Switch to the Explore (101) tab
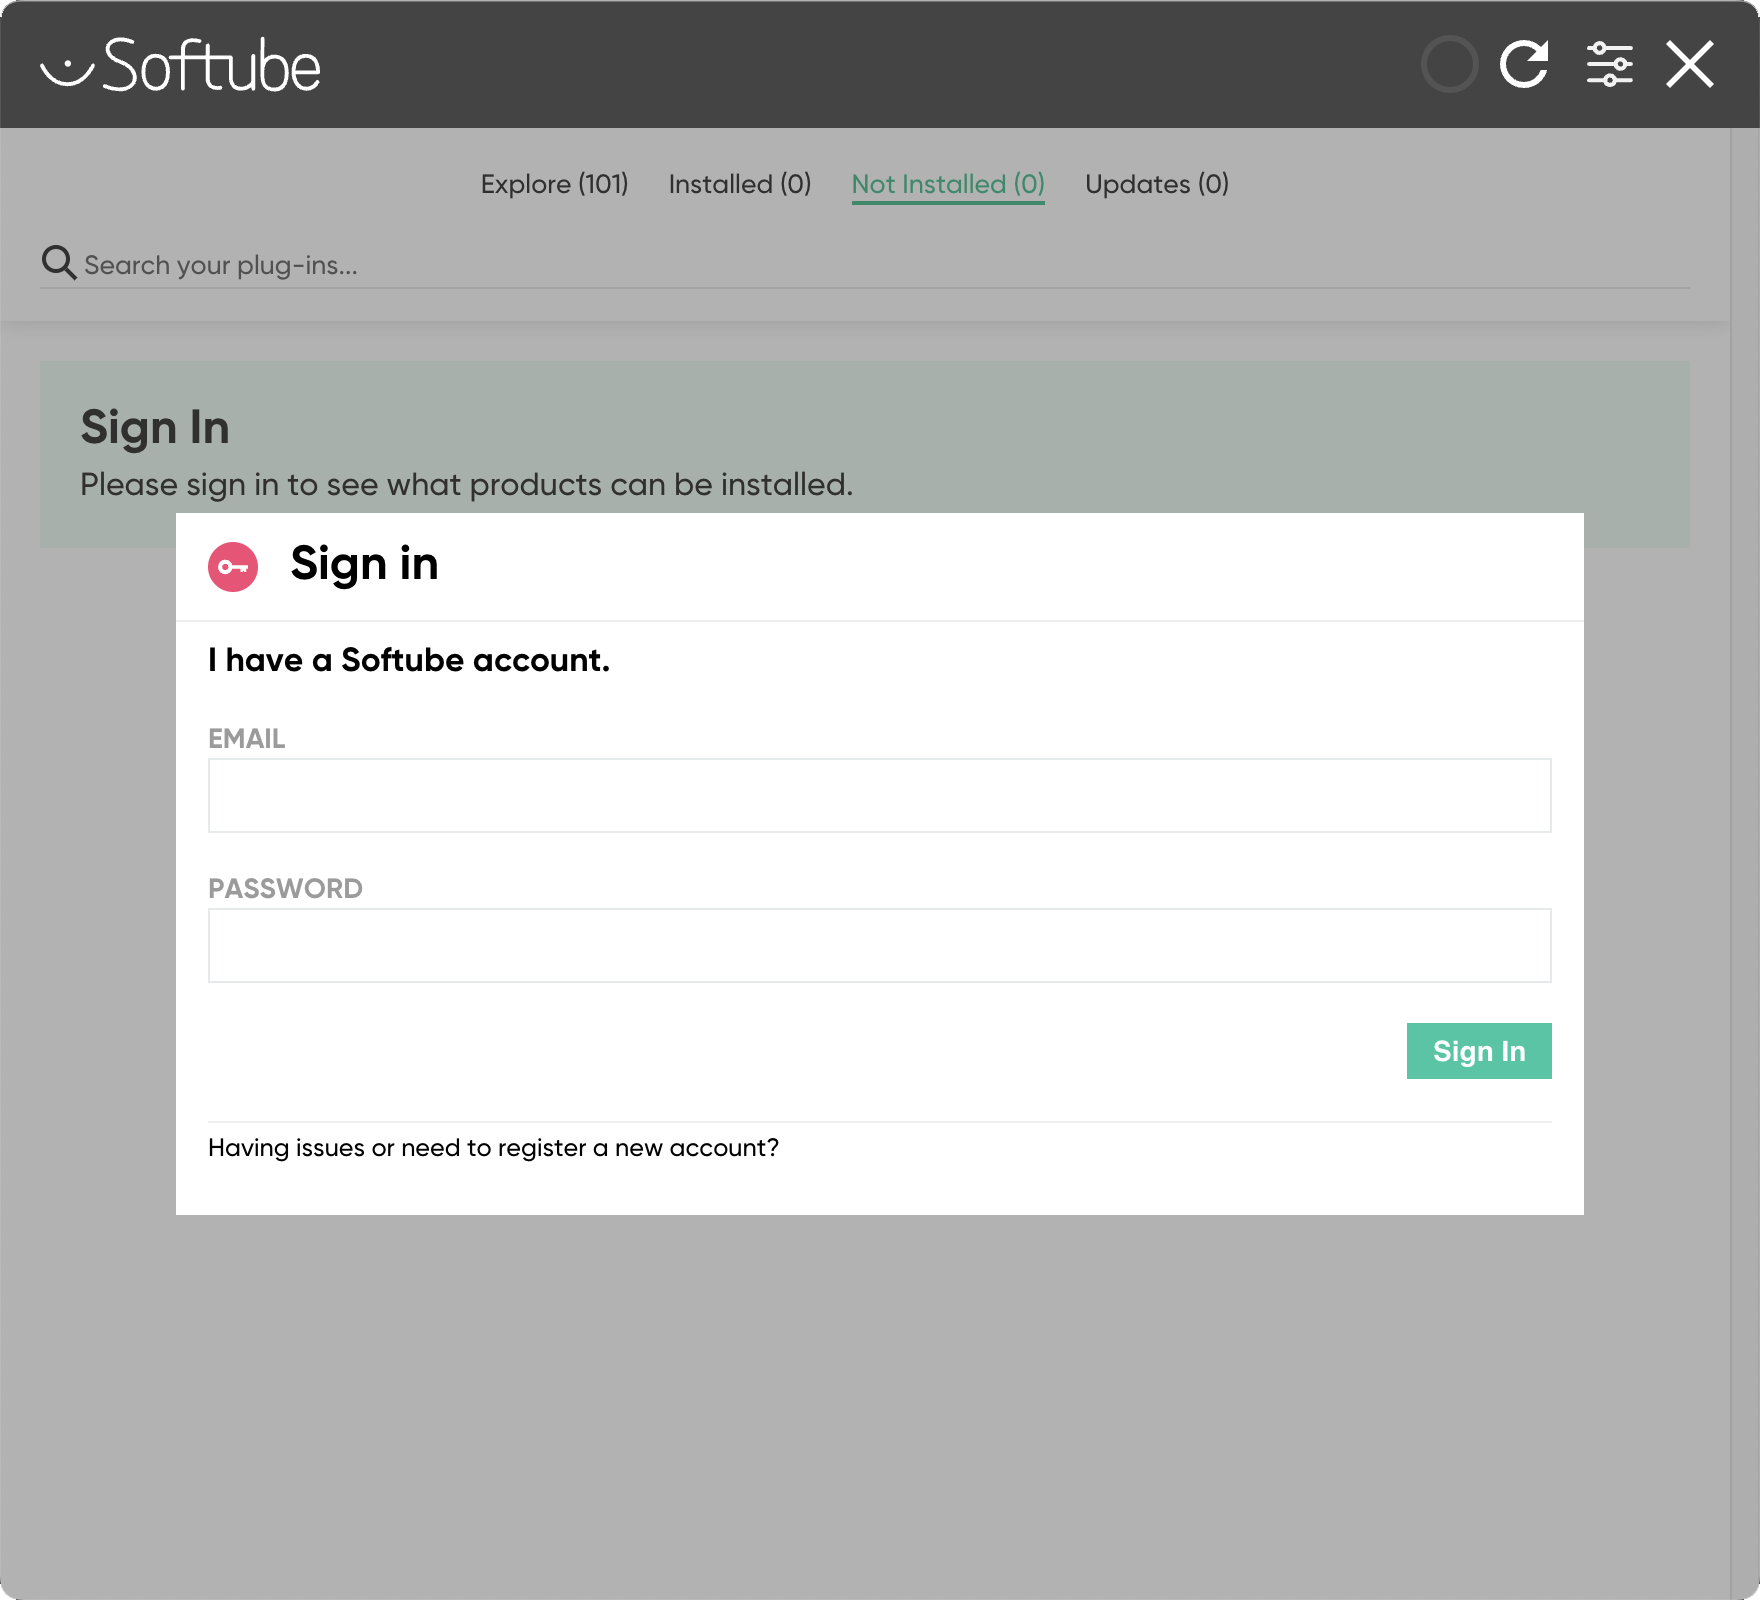 (x=554, y=184)
